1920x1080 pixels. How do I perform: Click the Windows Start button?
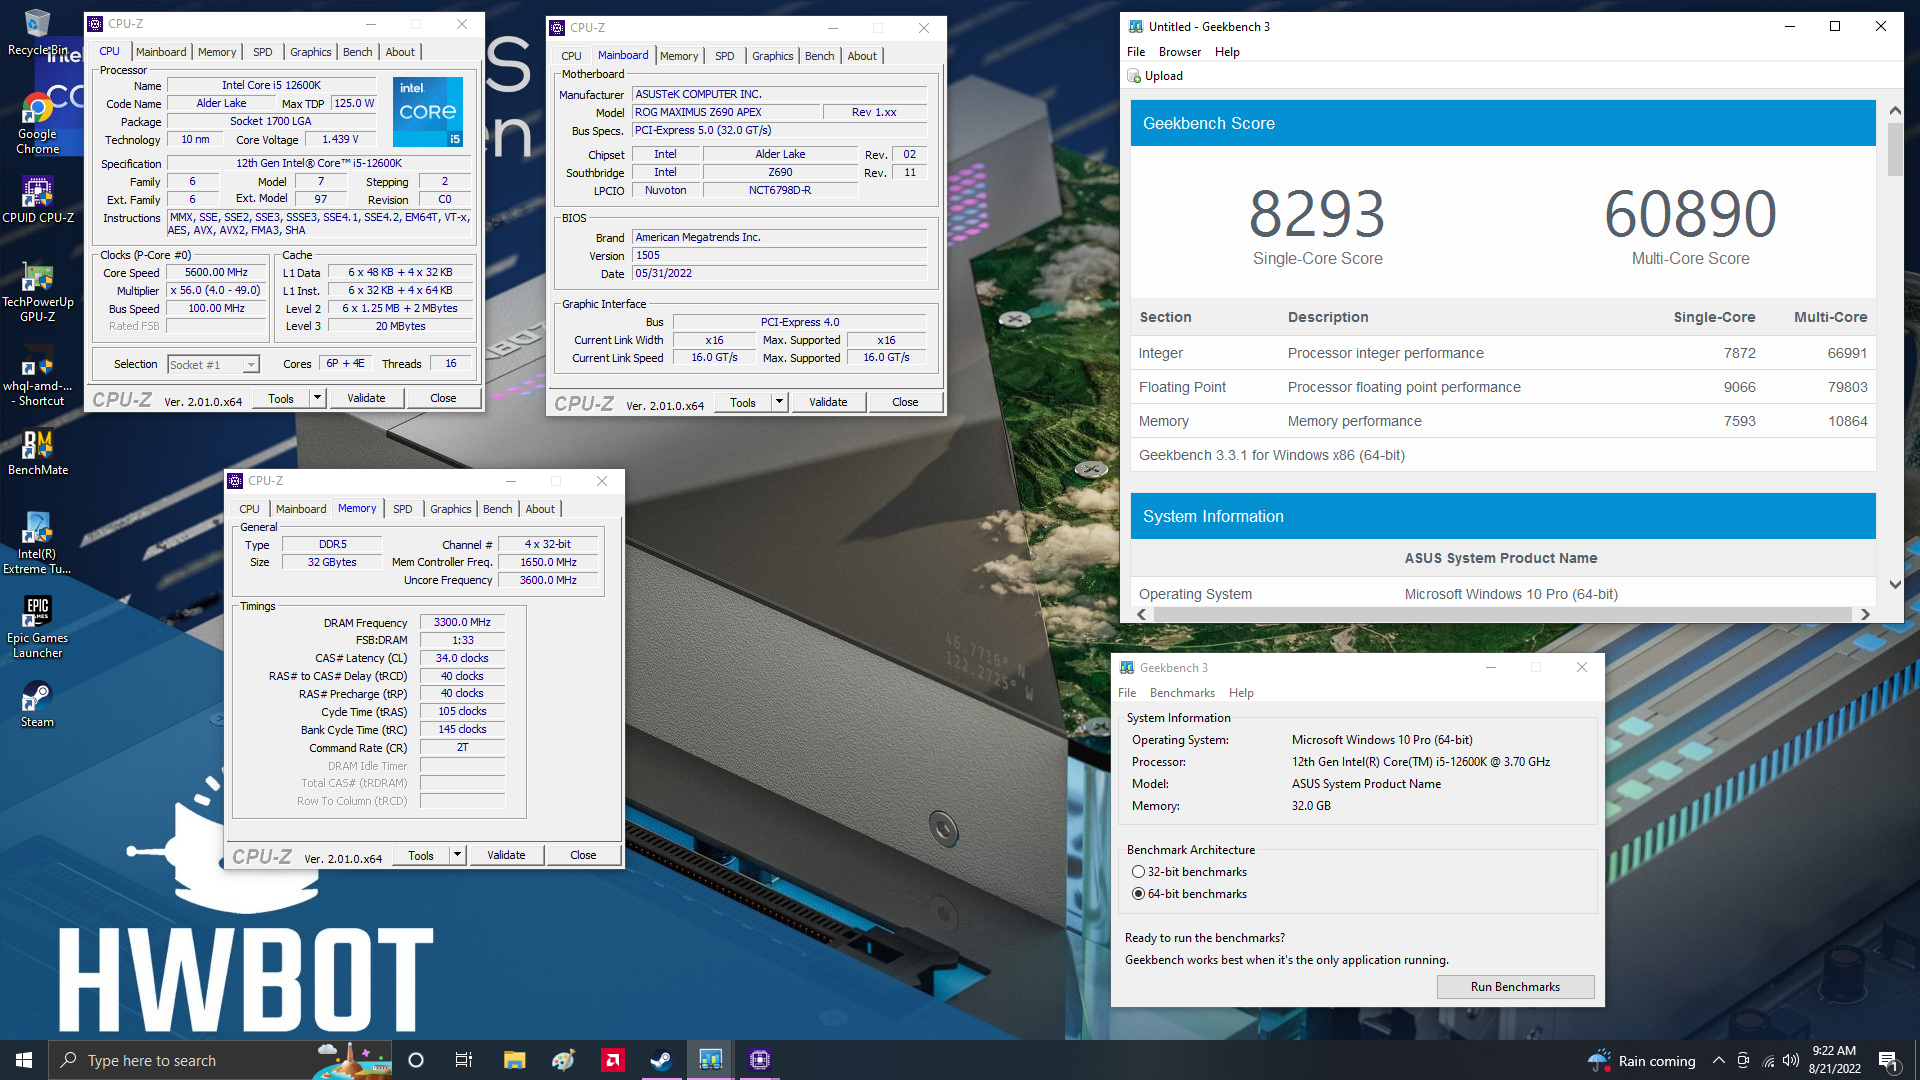24,1060
